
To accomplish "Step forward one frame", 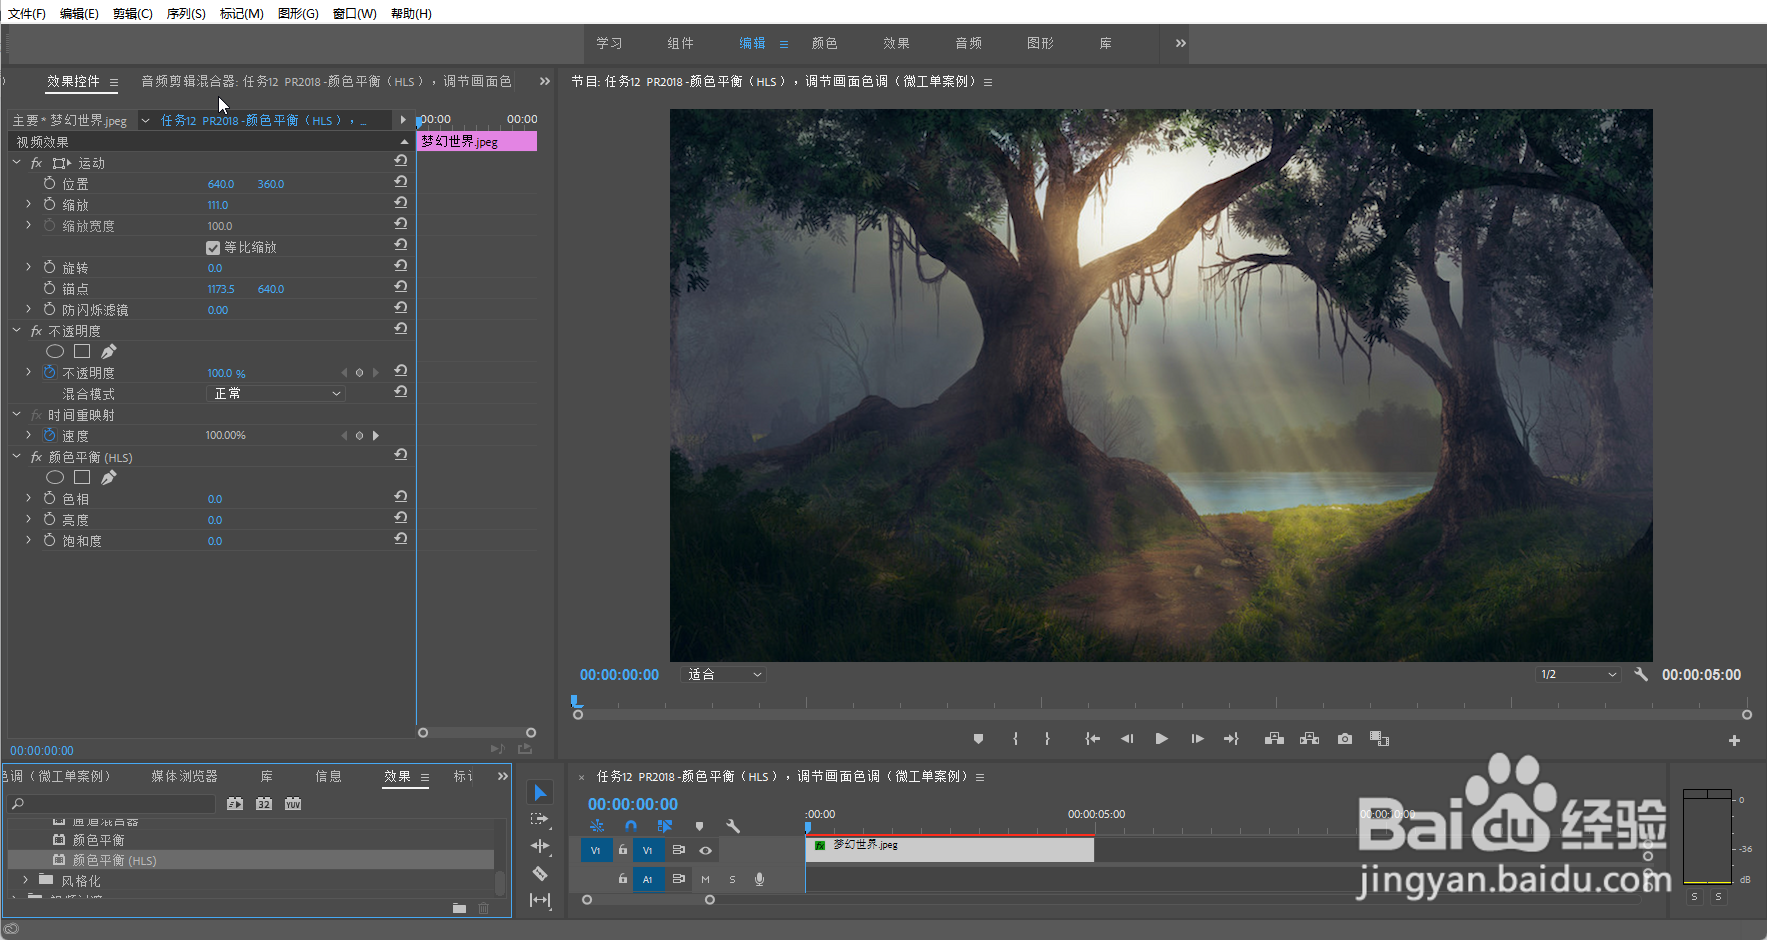I will click(1197, 739).
